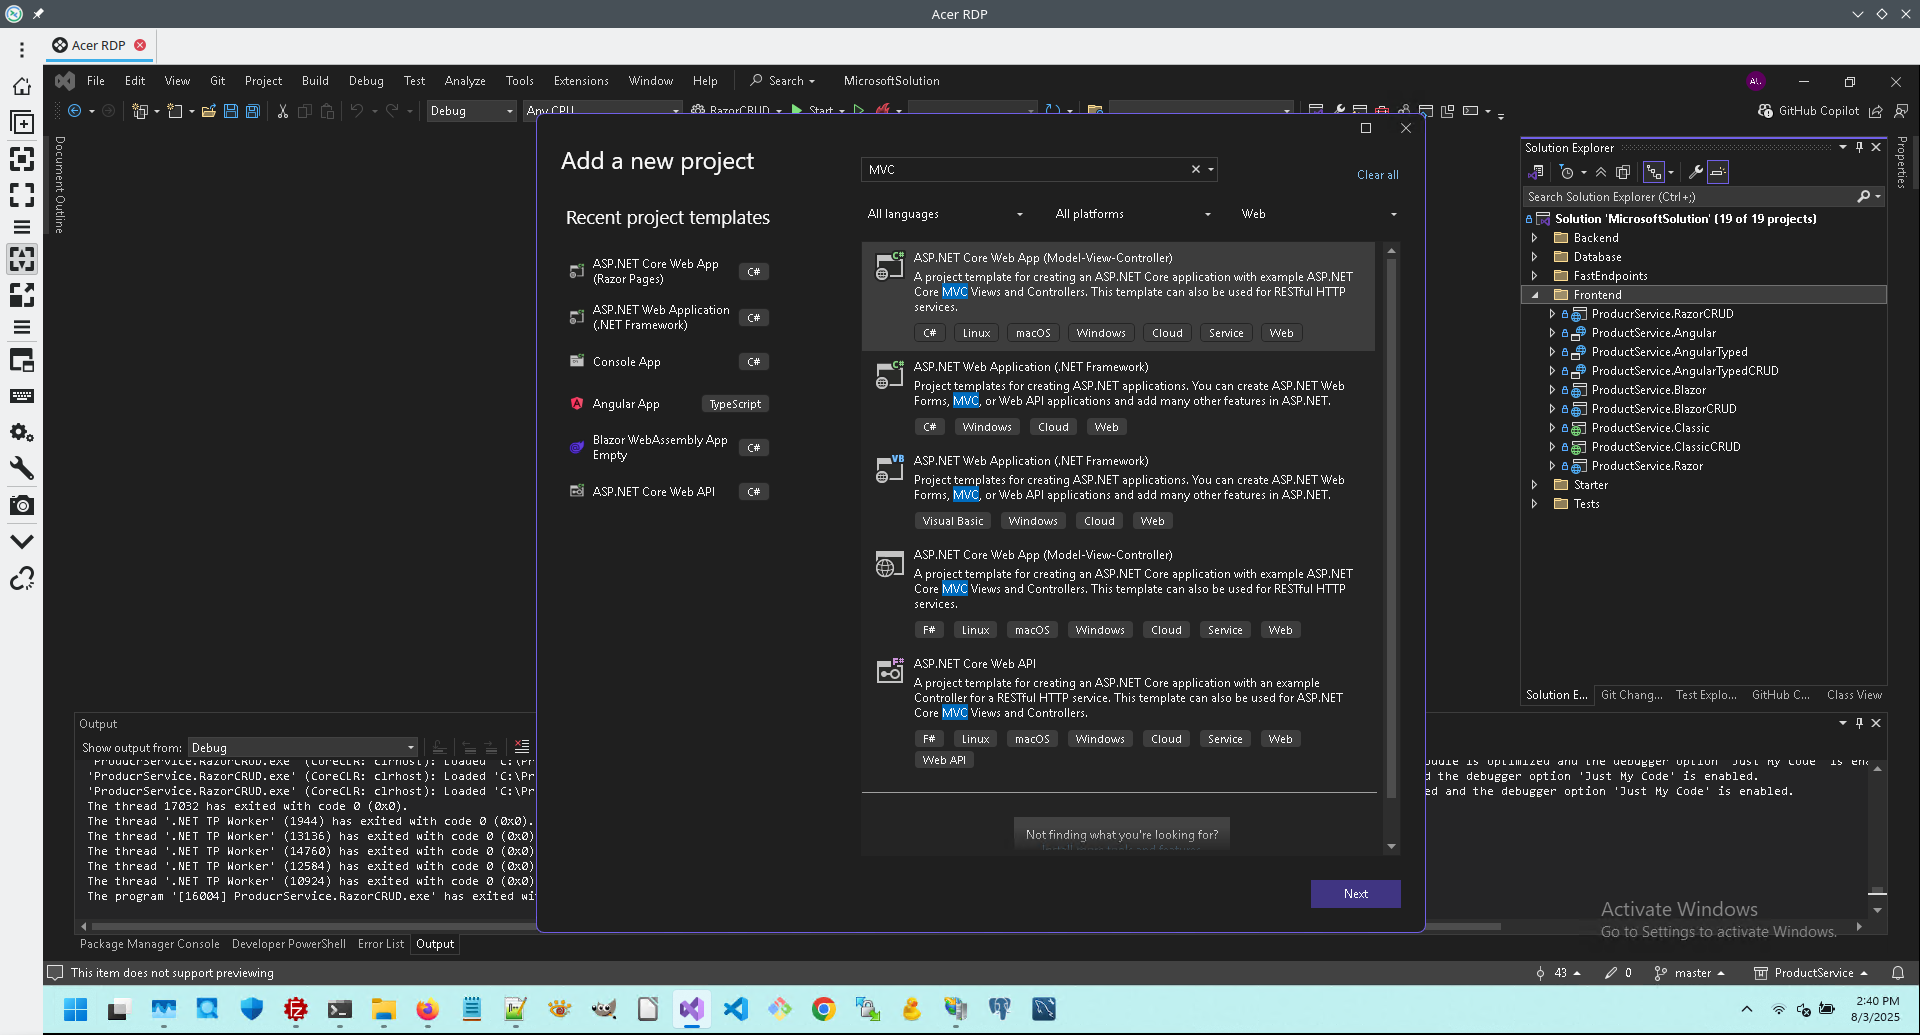
Task: Switch to the Error List tab
Action: [381, 944]
